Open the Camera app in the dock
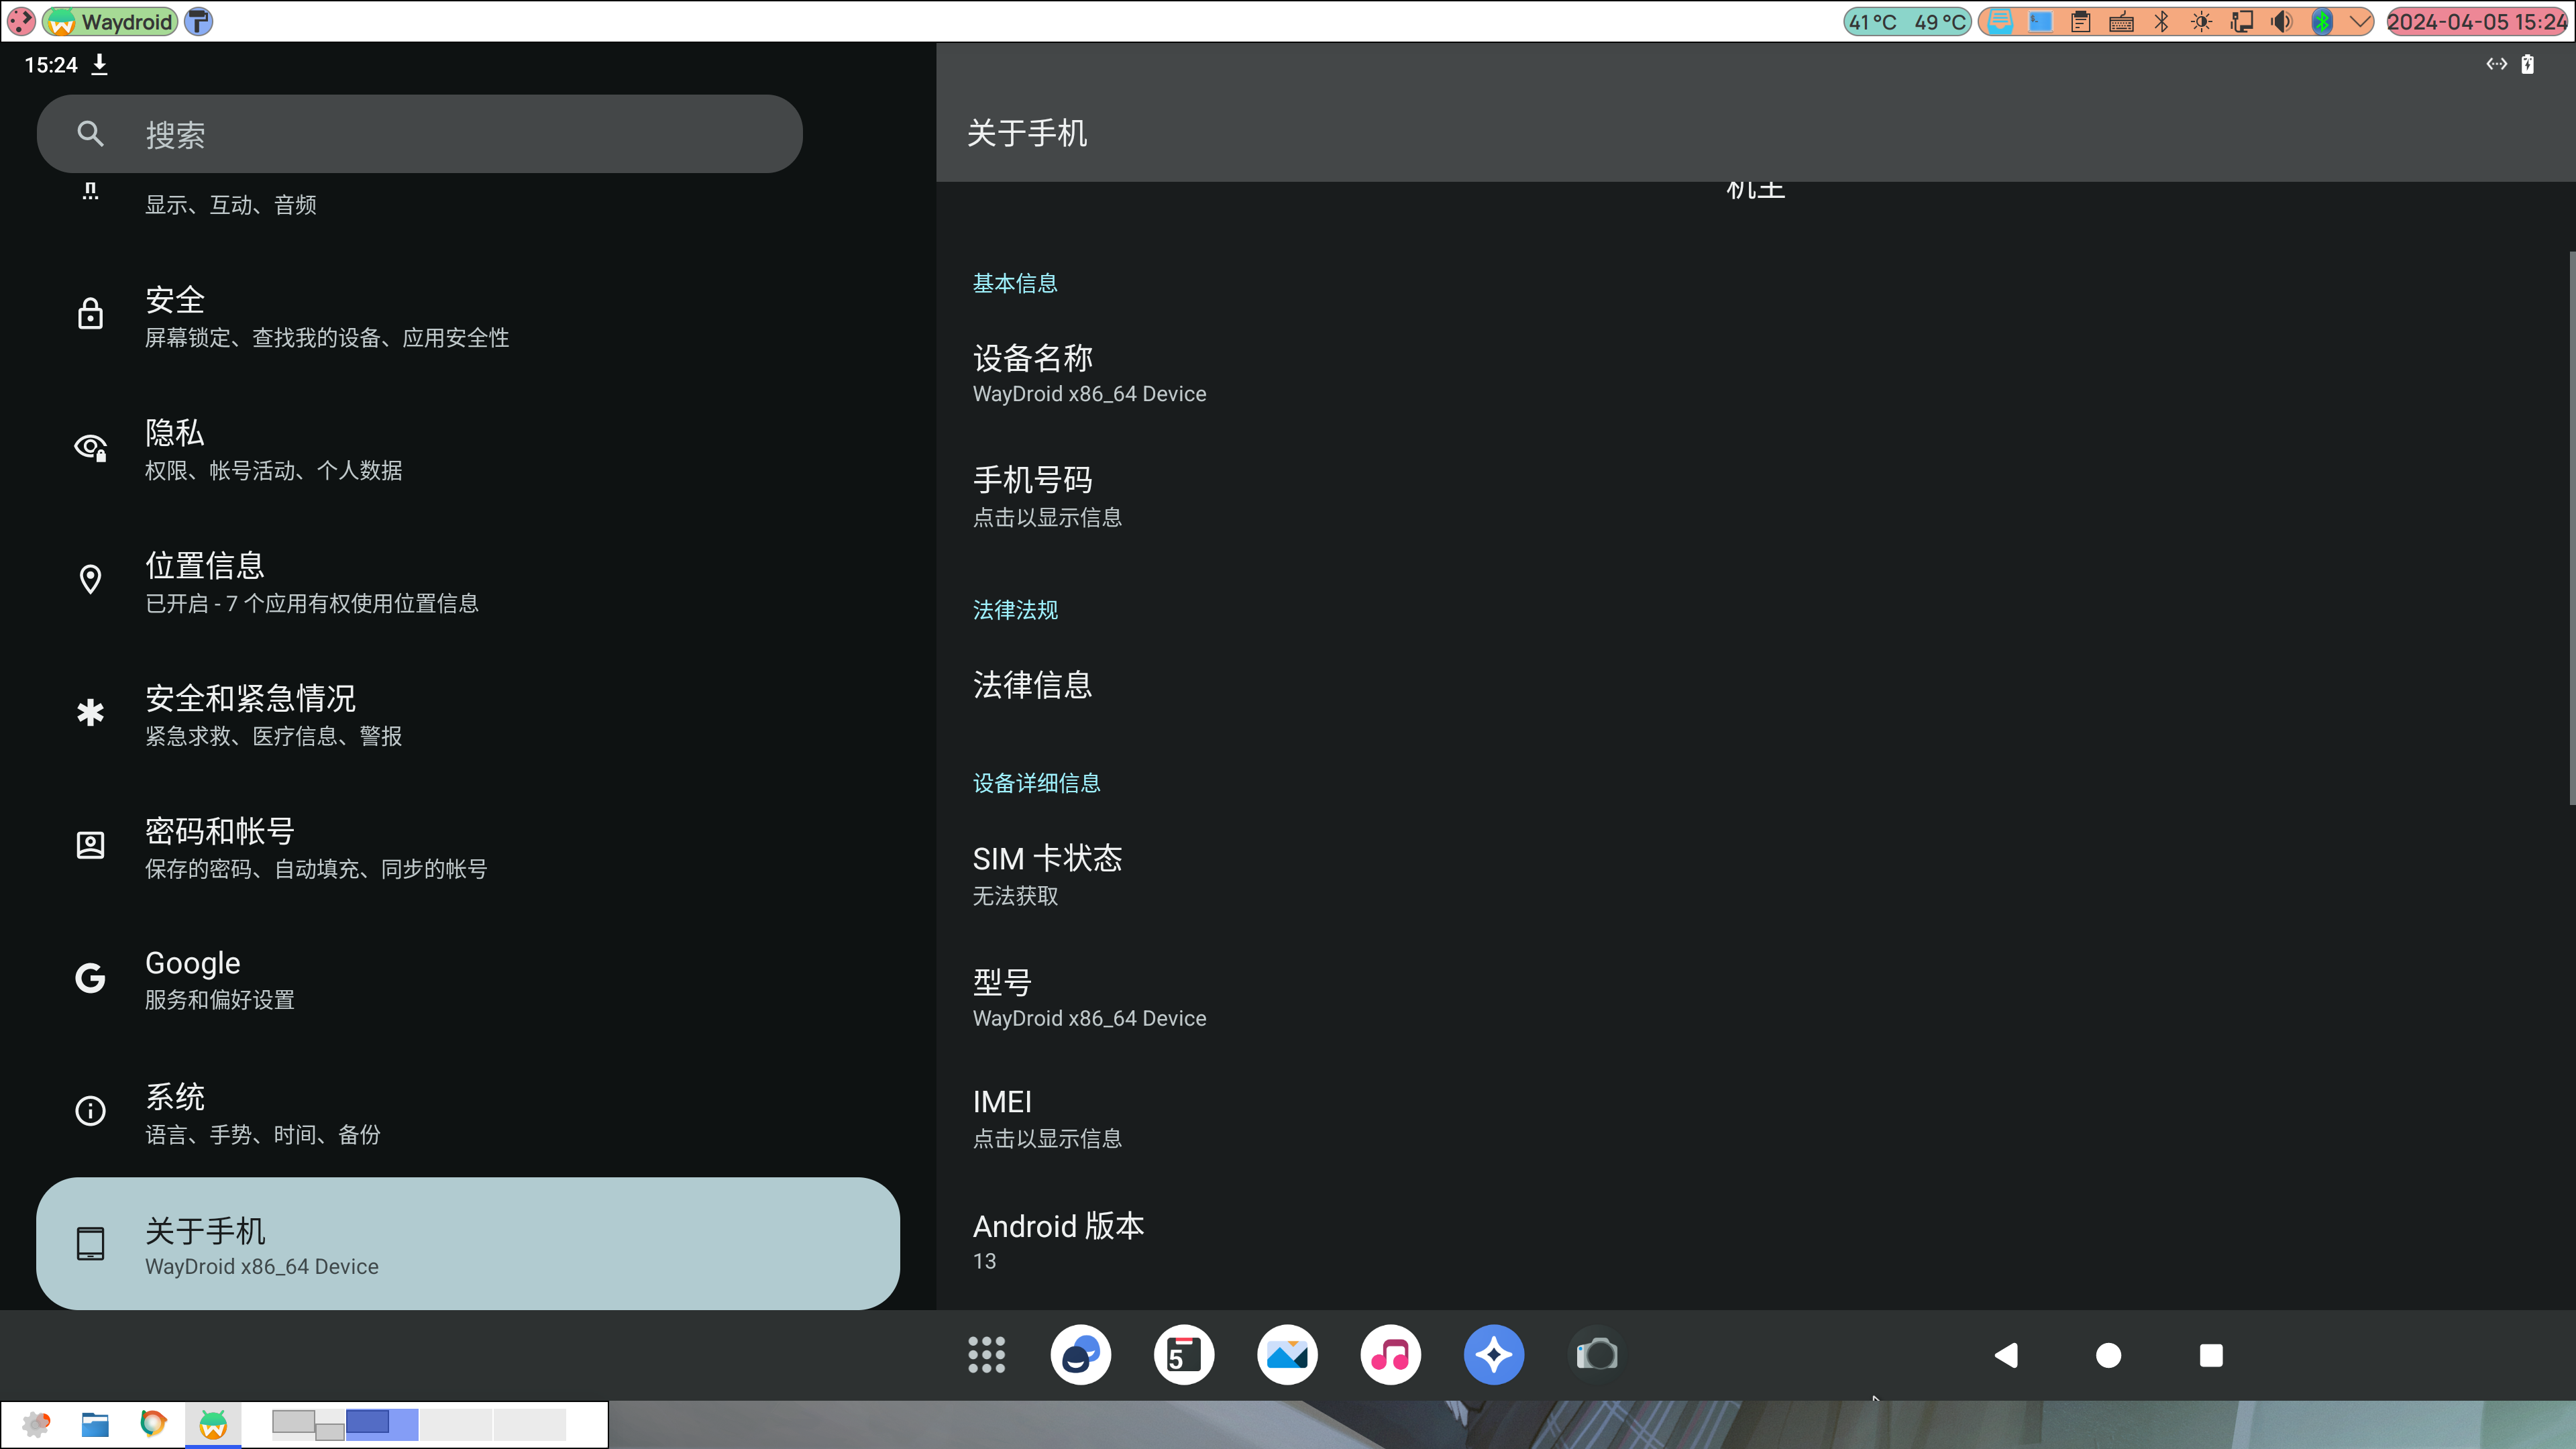 (1596, 1354)
